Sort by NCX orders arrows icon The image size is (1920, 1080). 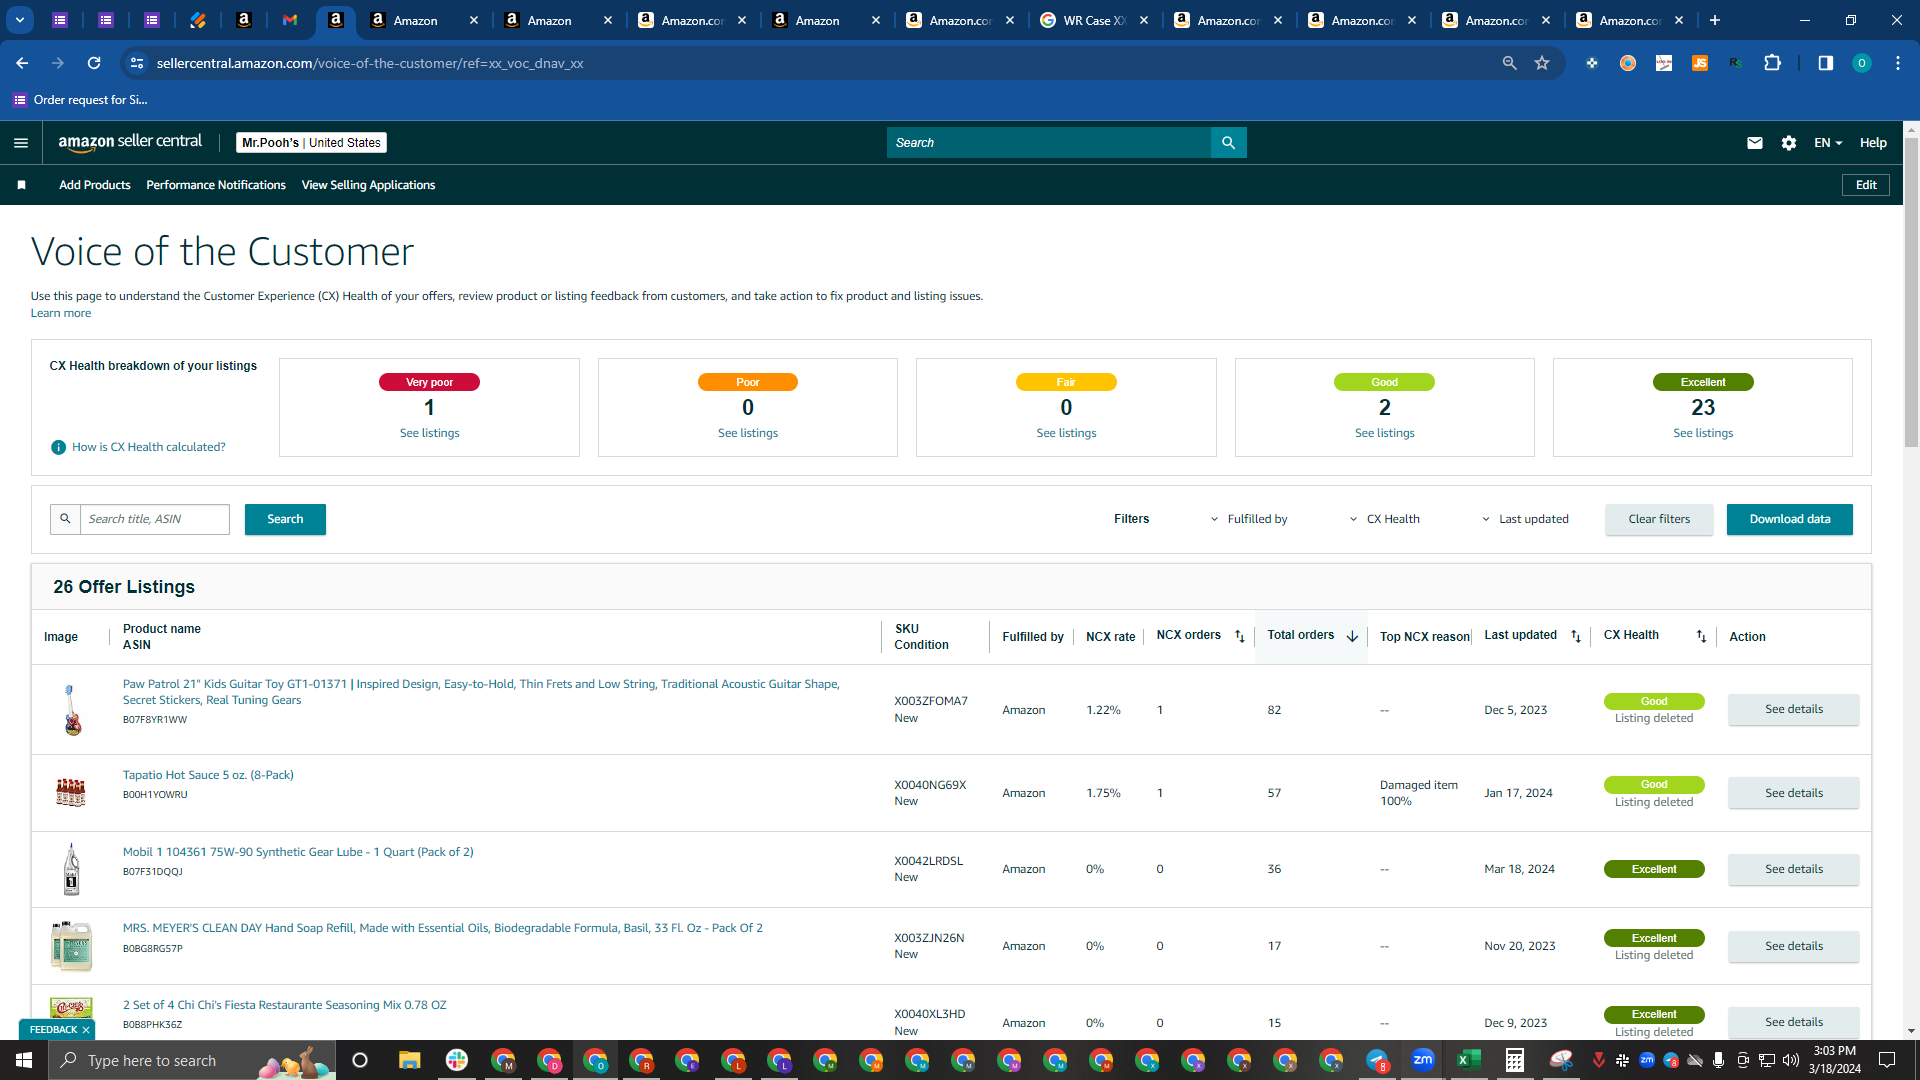pyautogui.click(x=1239, y=636)
